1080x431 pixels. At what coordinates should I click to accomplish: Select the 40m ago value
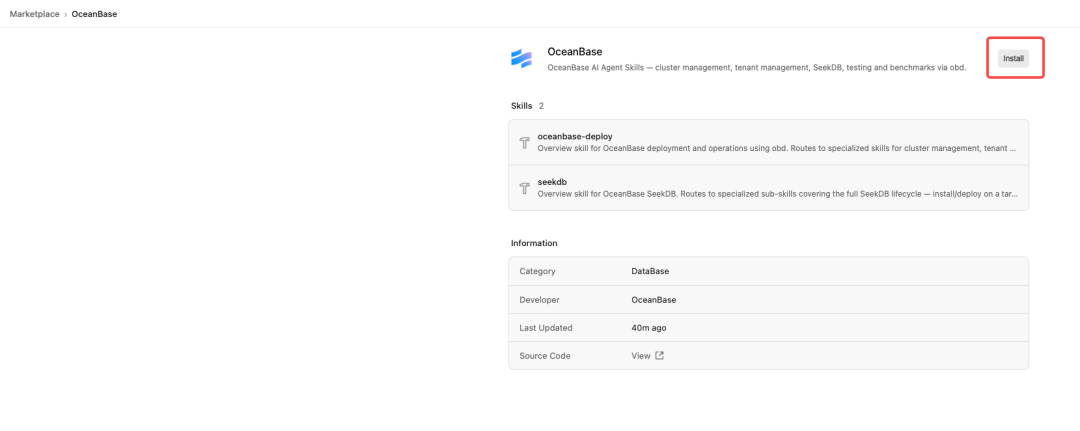(649, 328)
